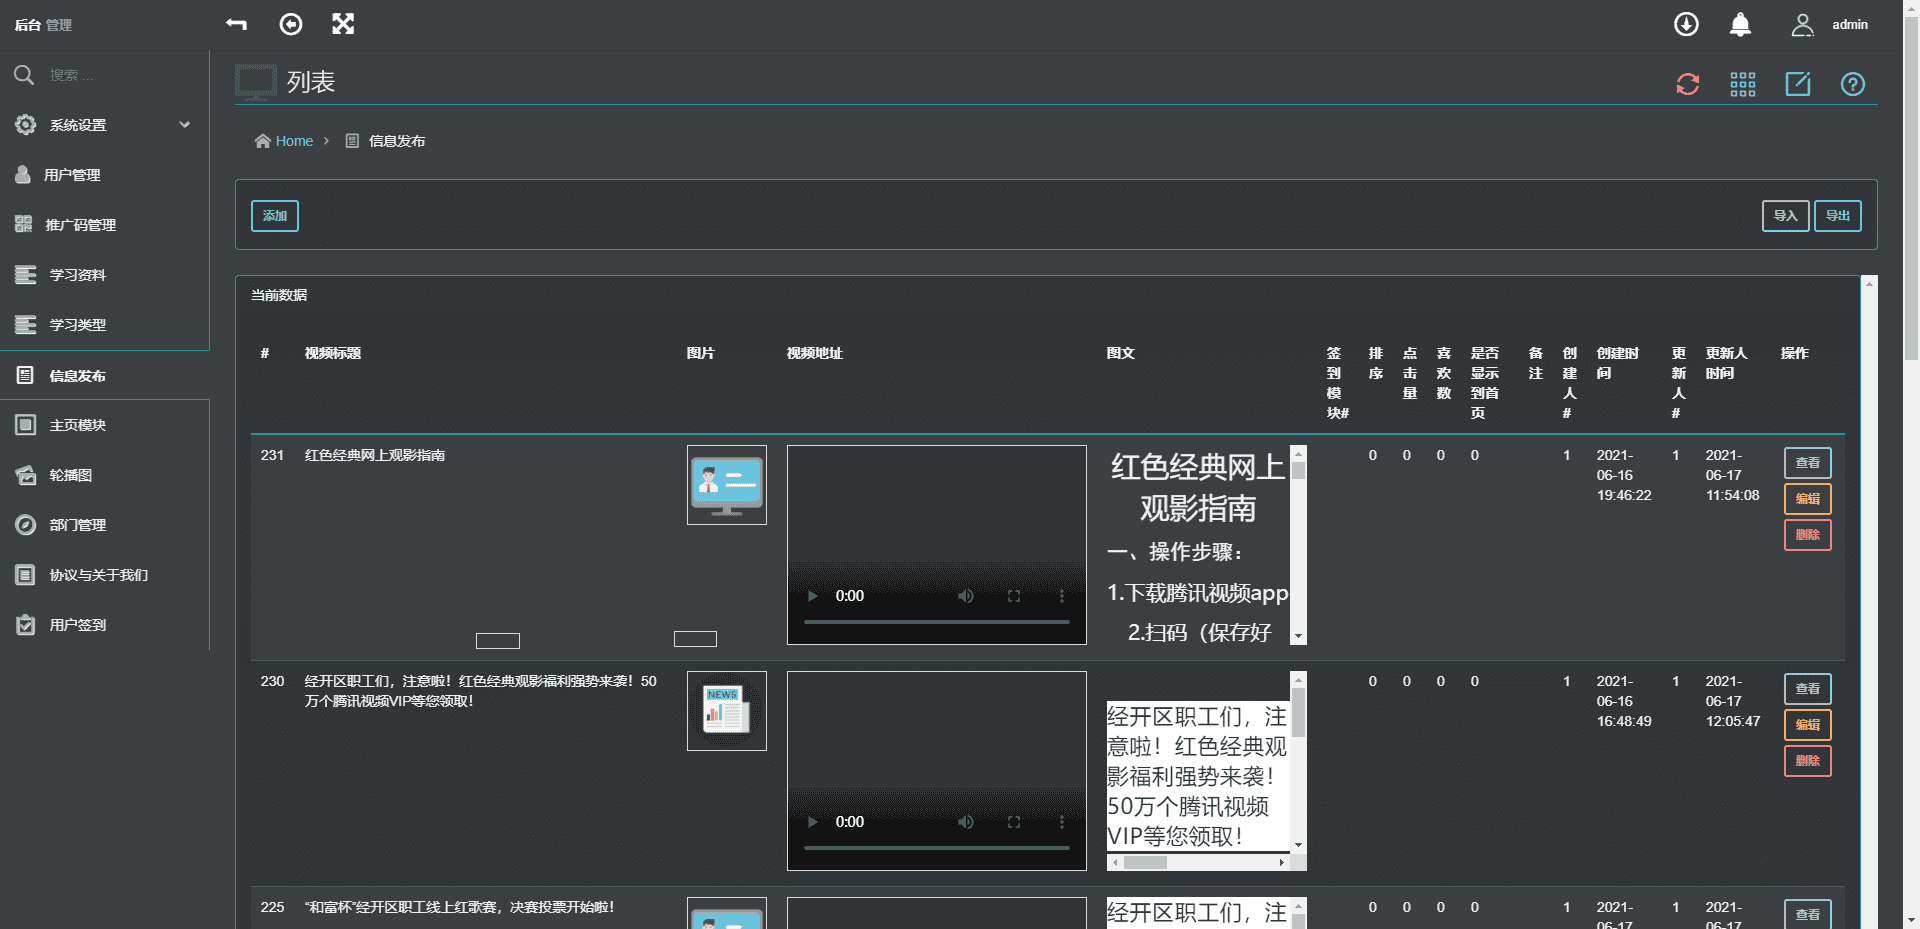Screen dimensions: 1920x929
Task: Expand the 系统设置 sidebar menu
Action: pyautogui.click(x=104, y=125)
